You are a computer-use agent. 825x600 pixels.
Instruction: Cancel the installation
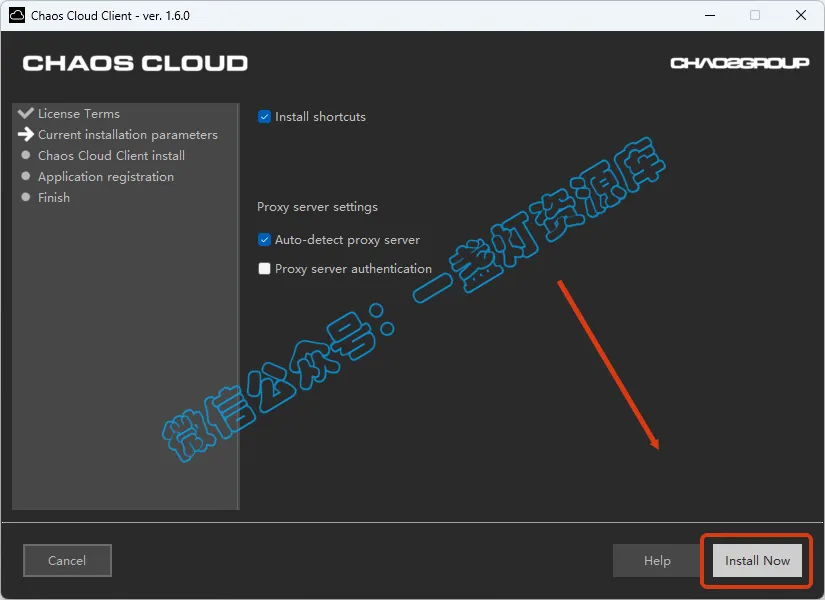coord(67,561)
